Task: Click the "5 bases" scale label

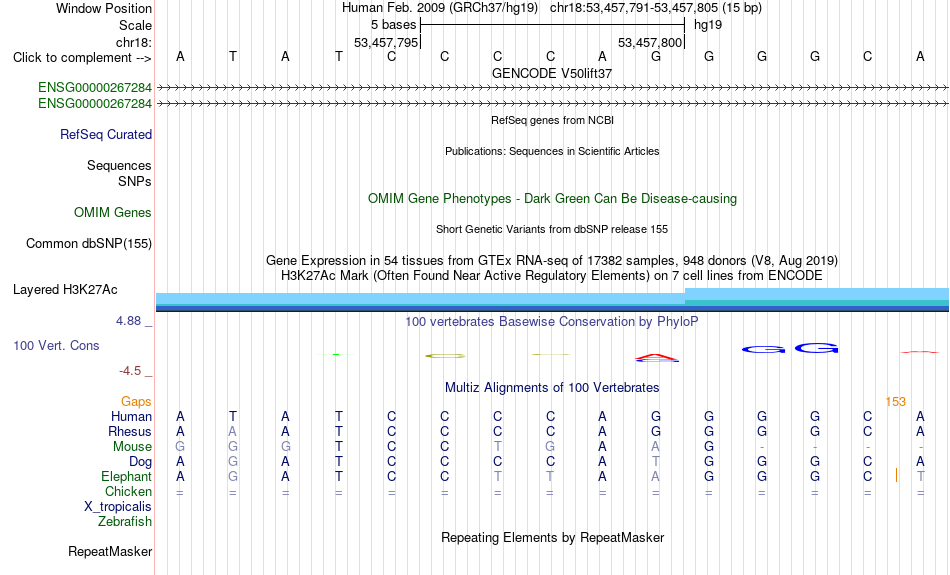Action: coord(393,25)
